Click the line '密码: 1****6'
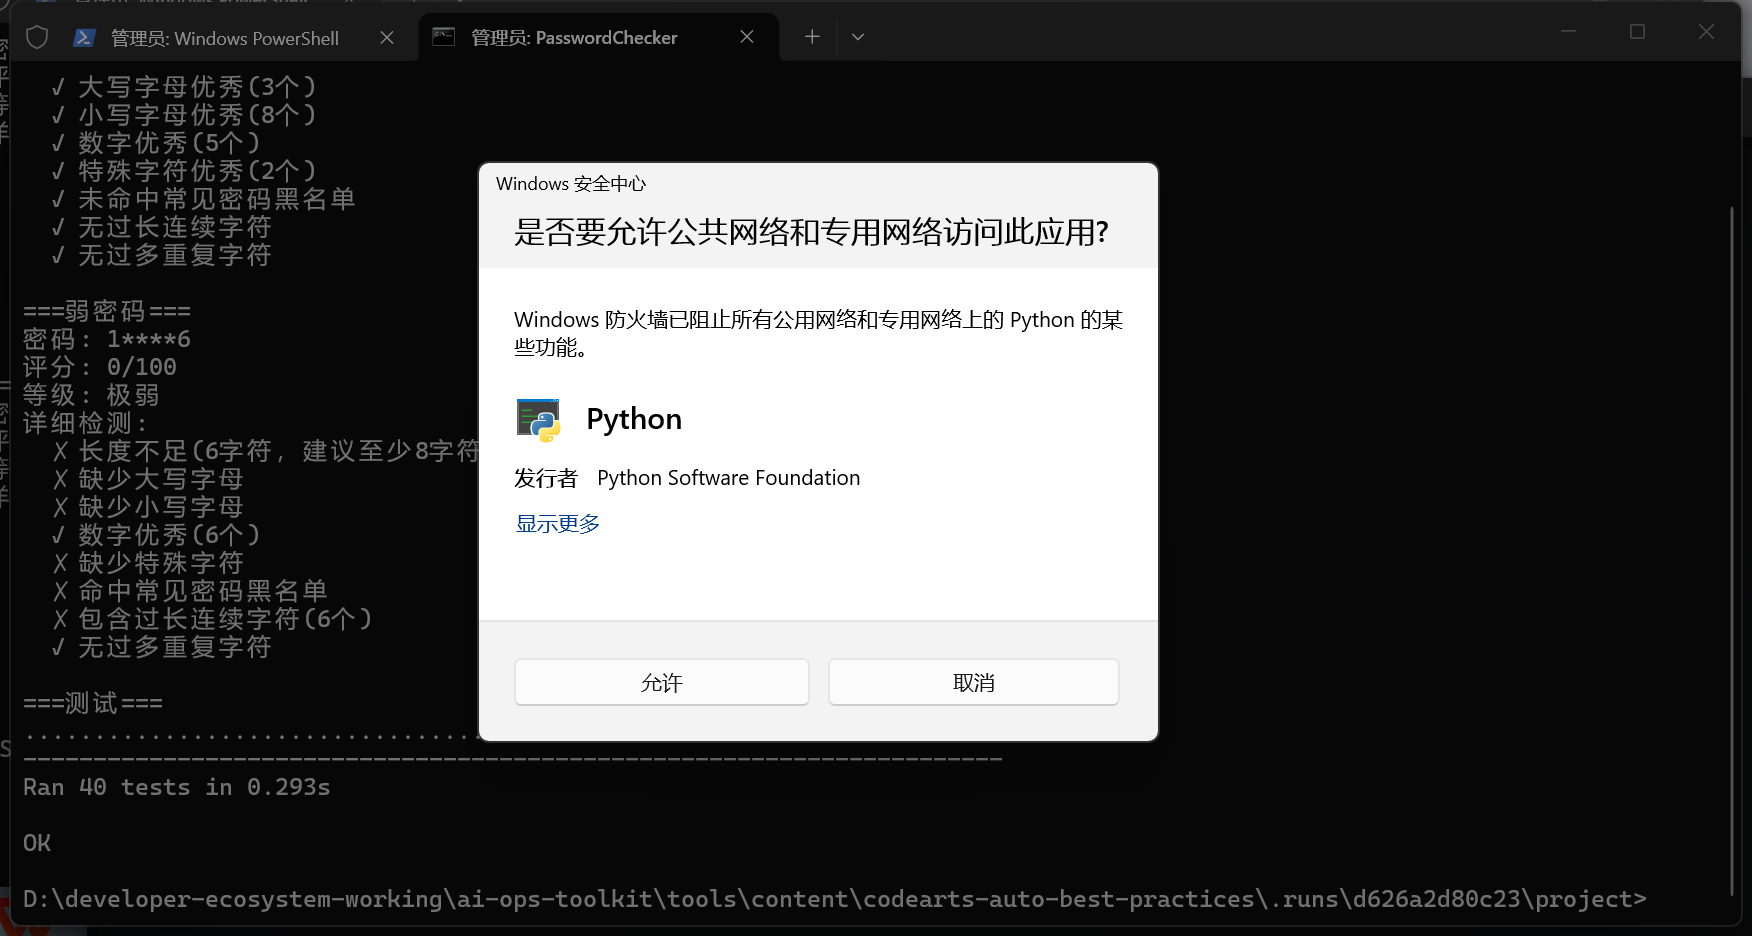1752x936 pixels. (x=107, y=339)
